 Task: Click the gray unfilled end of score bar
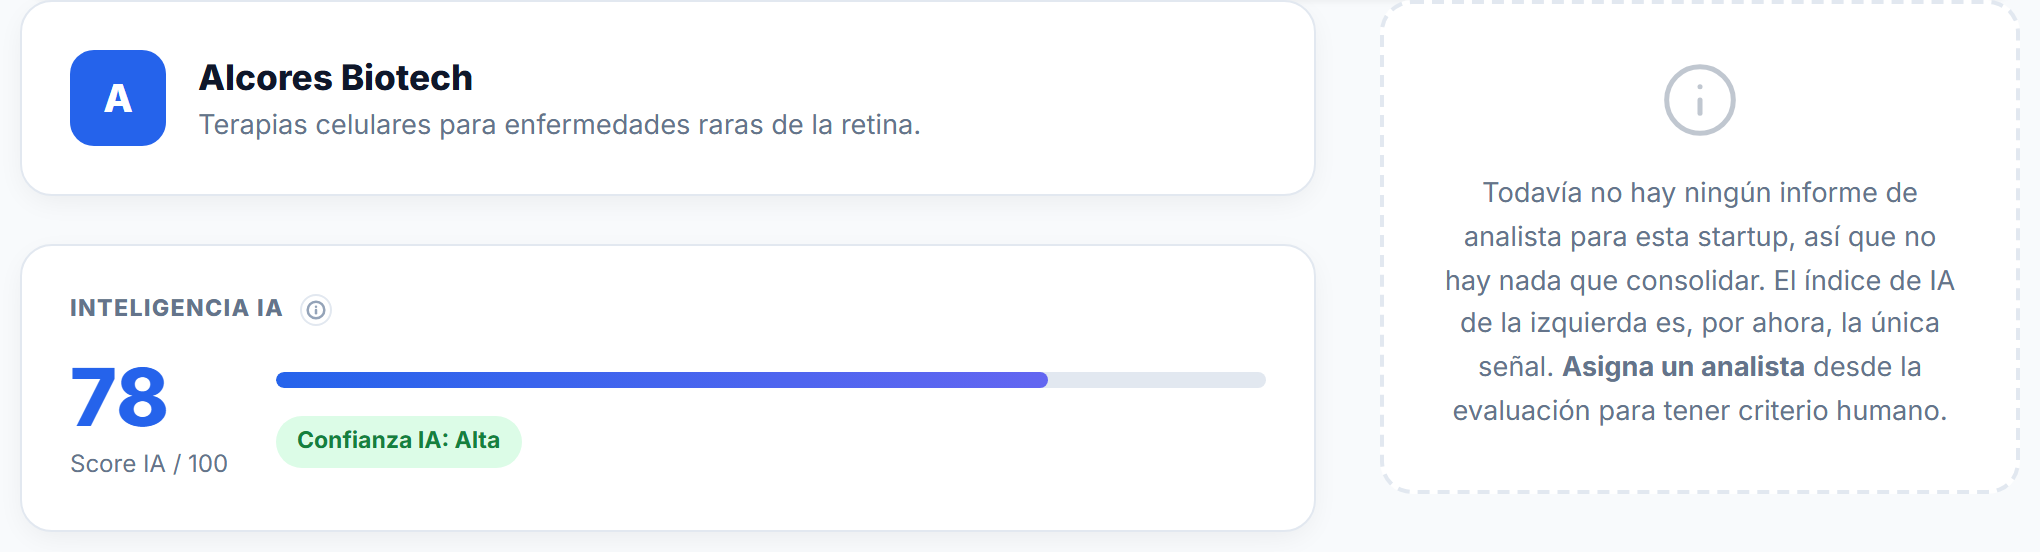pyautogui.click(x=1157, y=380)
